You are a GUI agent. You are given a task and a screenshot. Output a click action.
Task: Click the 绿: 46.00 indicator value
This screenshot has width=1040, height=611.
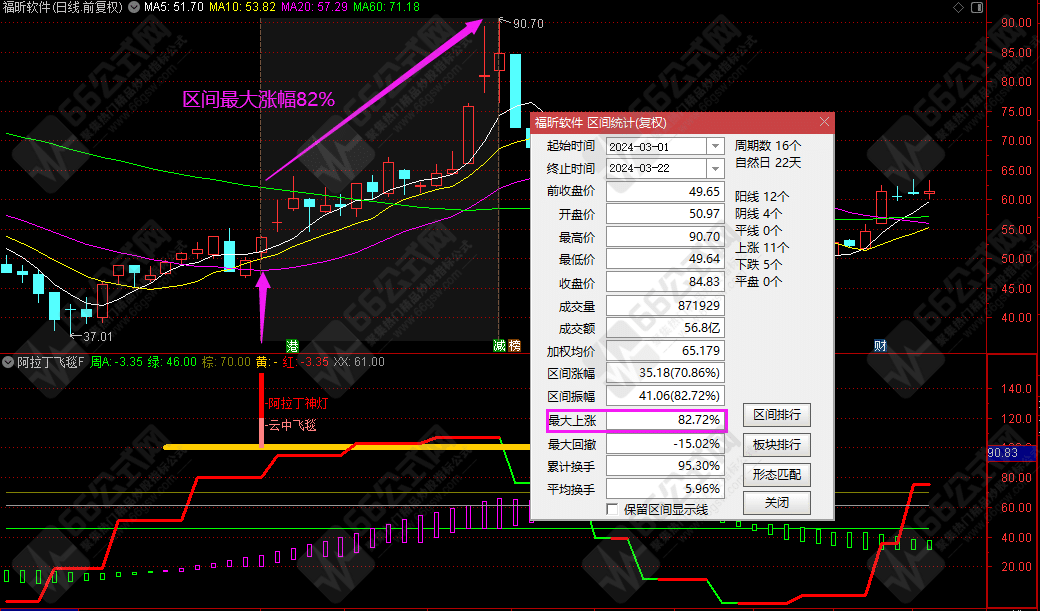(x=172, y=362)
